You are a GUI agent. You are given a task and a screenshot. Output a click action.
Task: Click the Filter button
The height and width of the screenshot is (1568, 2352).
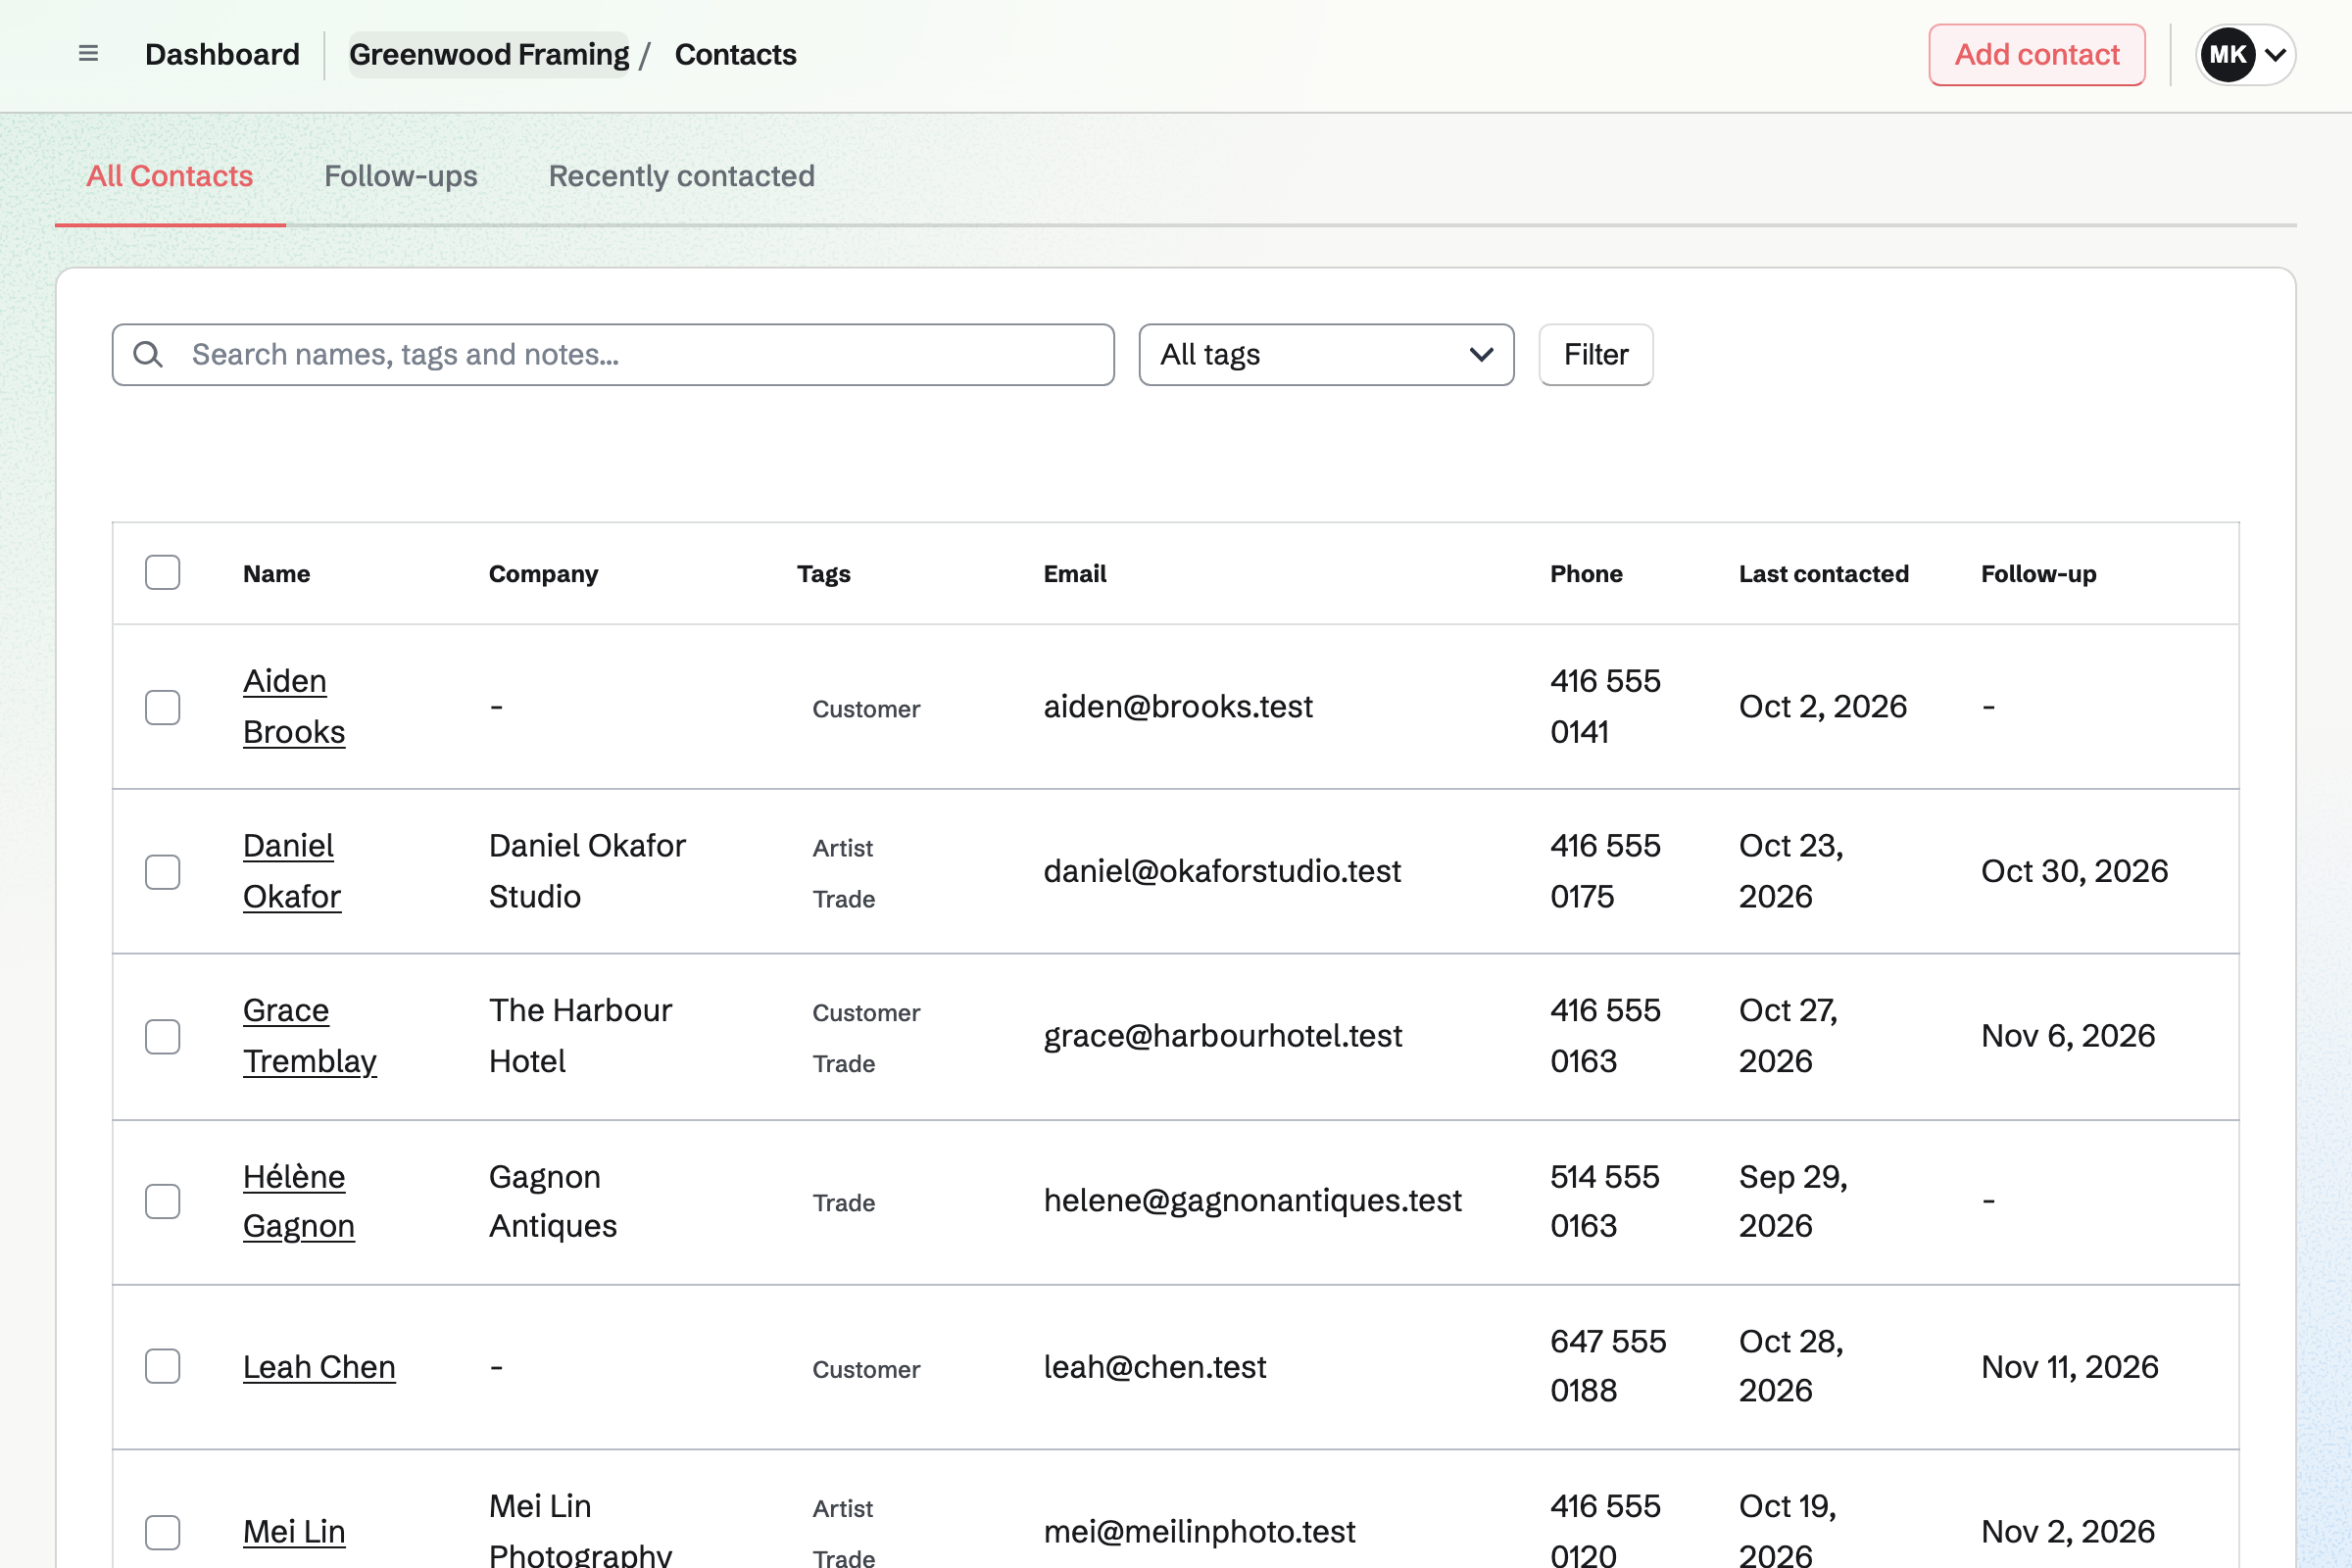click(1595, 354)
